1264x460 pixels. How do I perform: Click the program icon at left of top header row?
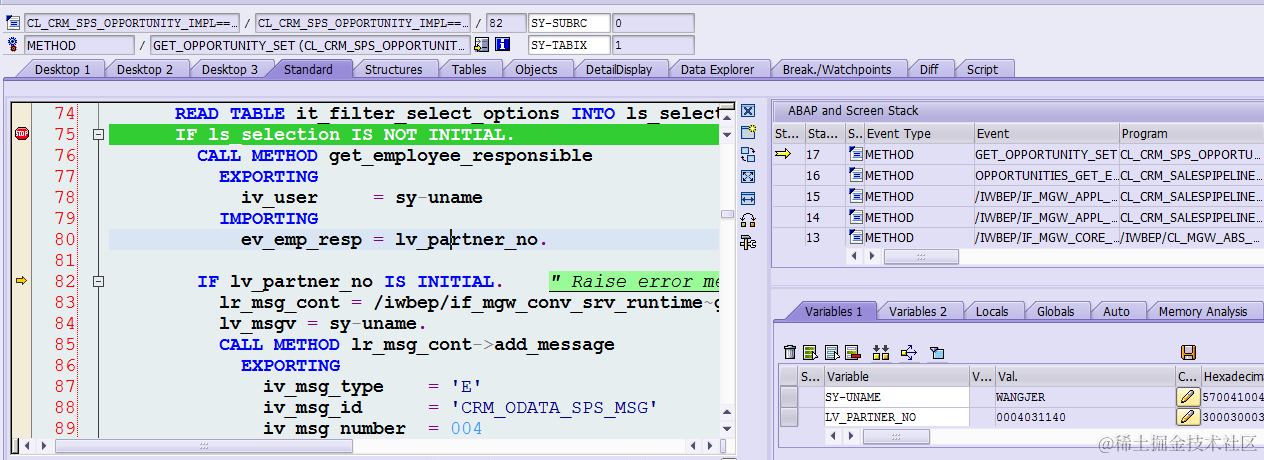click(x=13, y=23)
